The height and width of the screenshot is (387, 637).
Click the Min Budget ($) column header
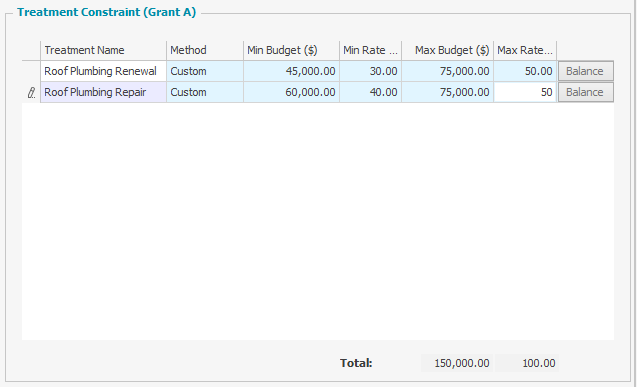pos(291,50)
